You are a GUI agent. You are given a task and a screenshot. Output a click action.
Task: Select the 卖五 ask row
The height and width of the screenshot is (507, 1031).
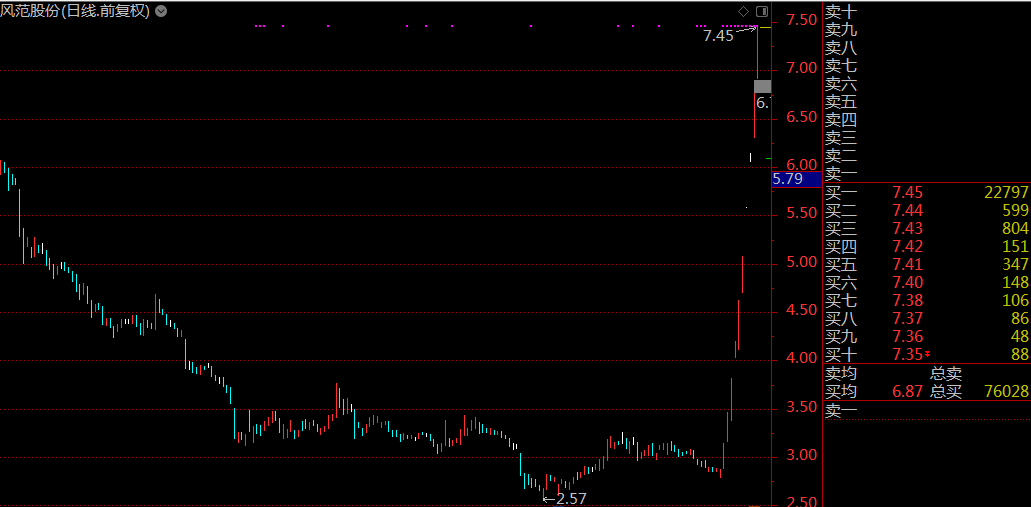click(840, 102)
